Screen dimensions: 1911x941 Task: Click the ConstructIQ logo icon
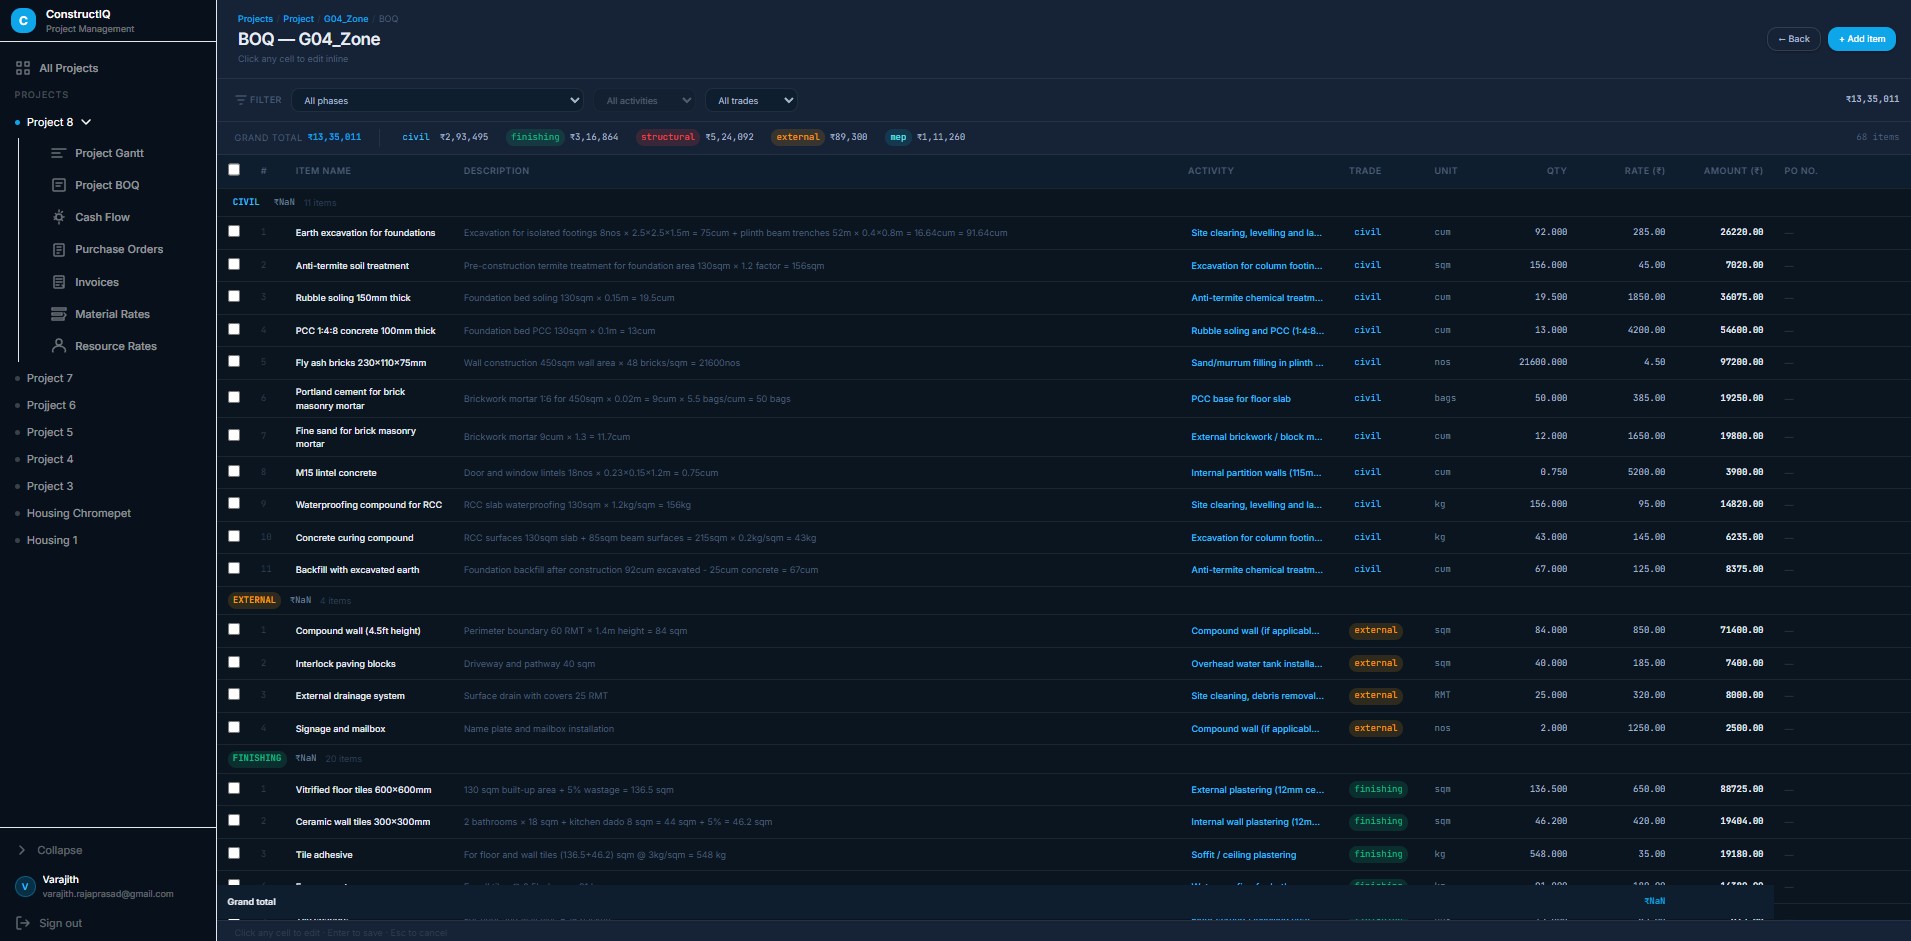[23, 20]
